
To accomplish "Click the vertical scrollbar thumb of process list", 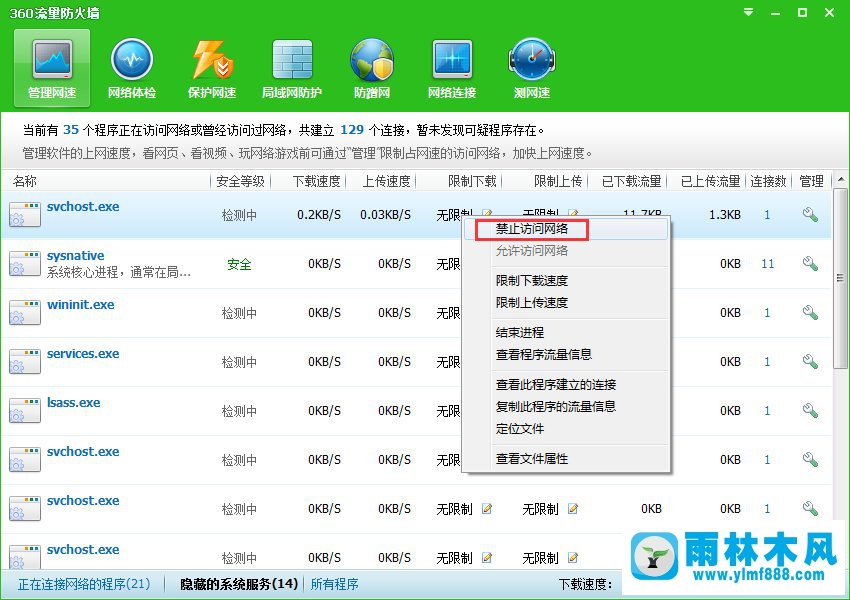I will (x=841, y=278).
